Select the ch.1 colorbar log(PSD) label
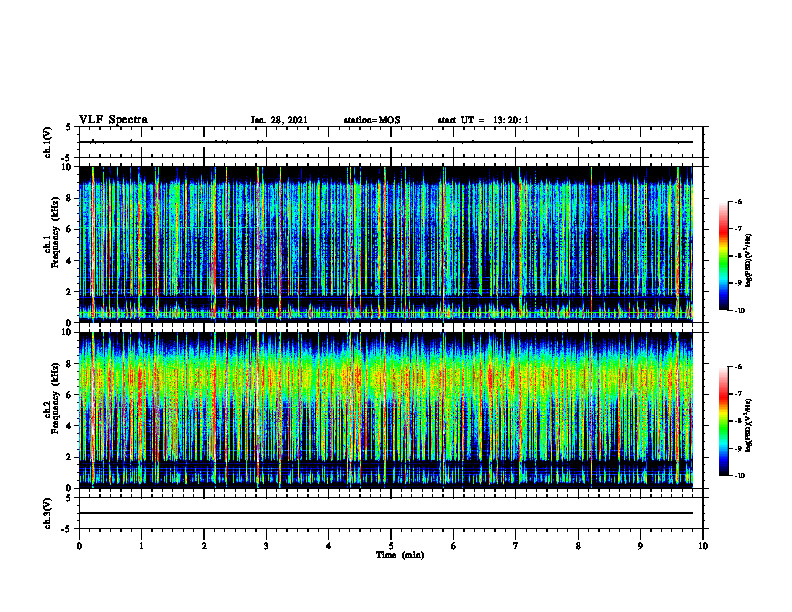This screenshot has height=612, width=792. [749, 261]
